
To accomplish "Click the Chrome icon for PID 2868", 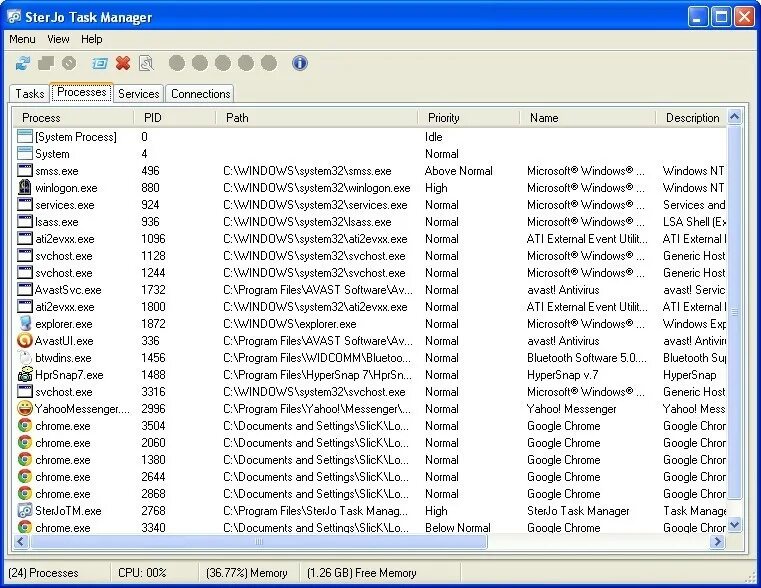I will 25,493.
